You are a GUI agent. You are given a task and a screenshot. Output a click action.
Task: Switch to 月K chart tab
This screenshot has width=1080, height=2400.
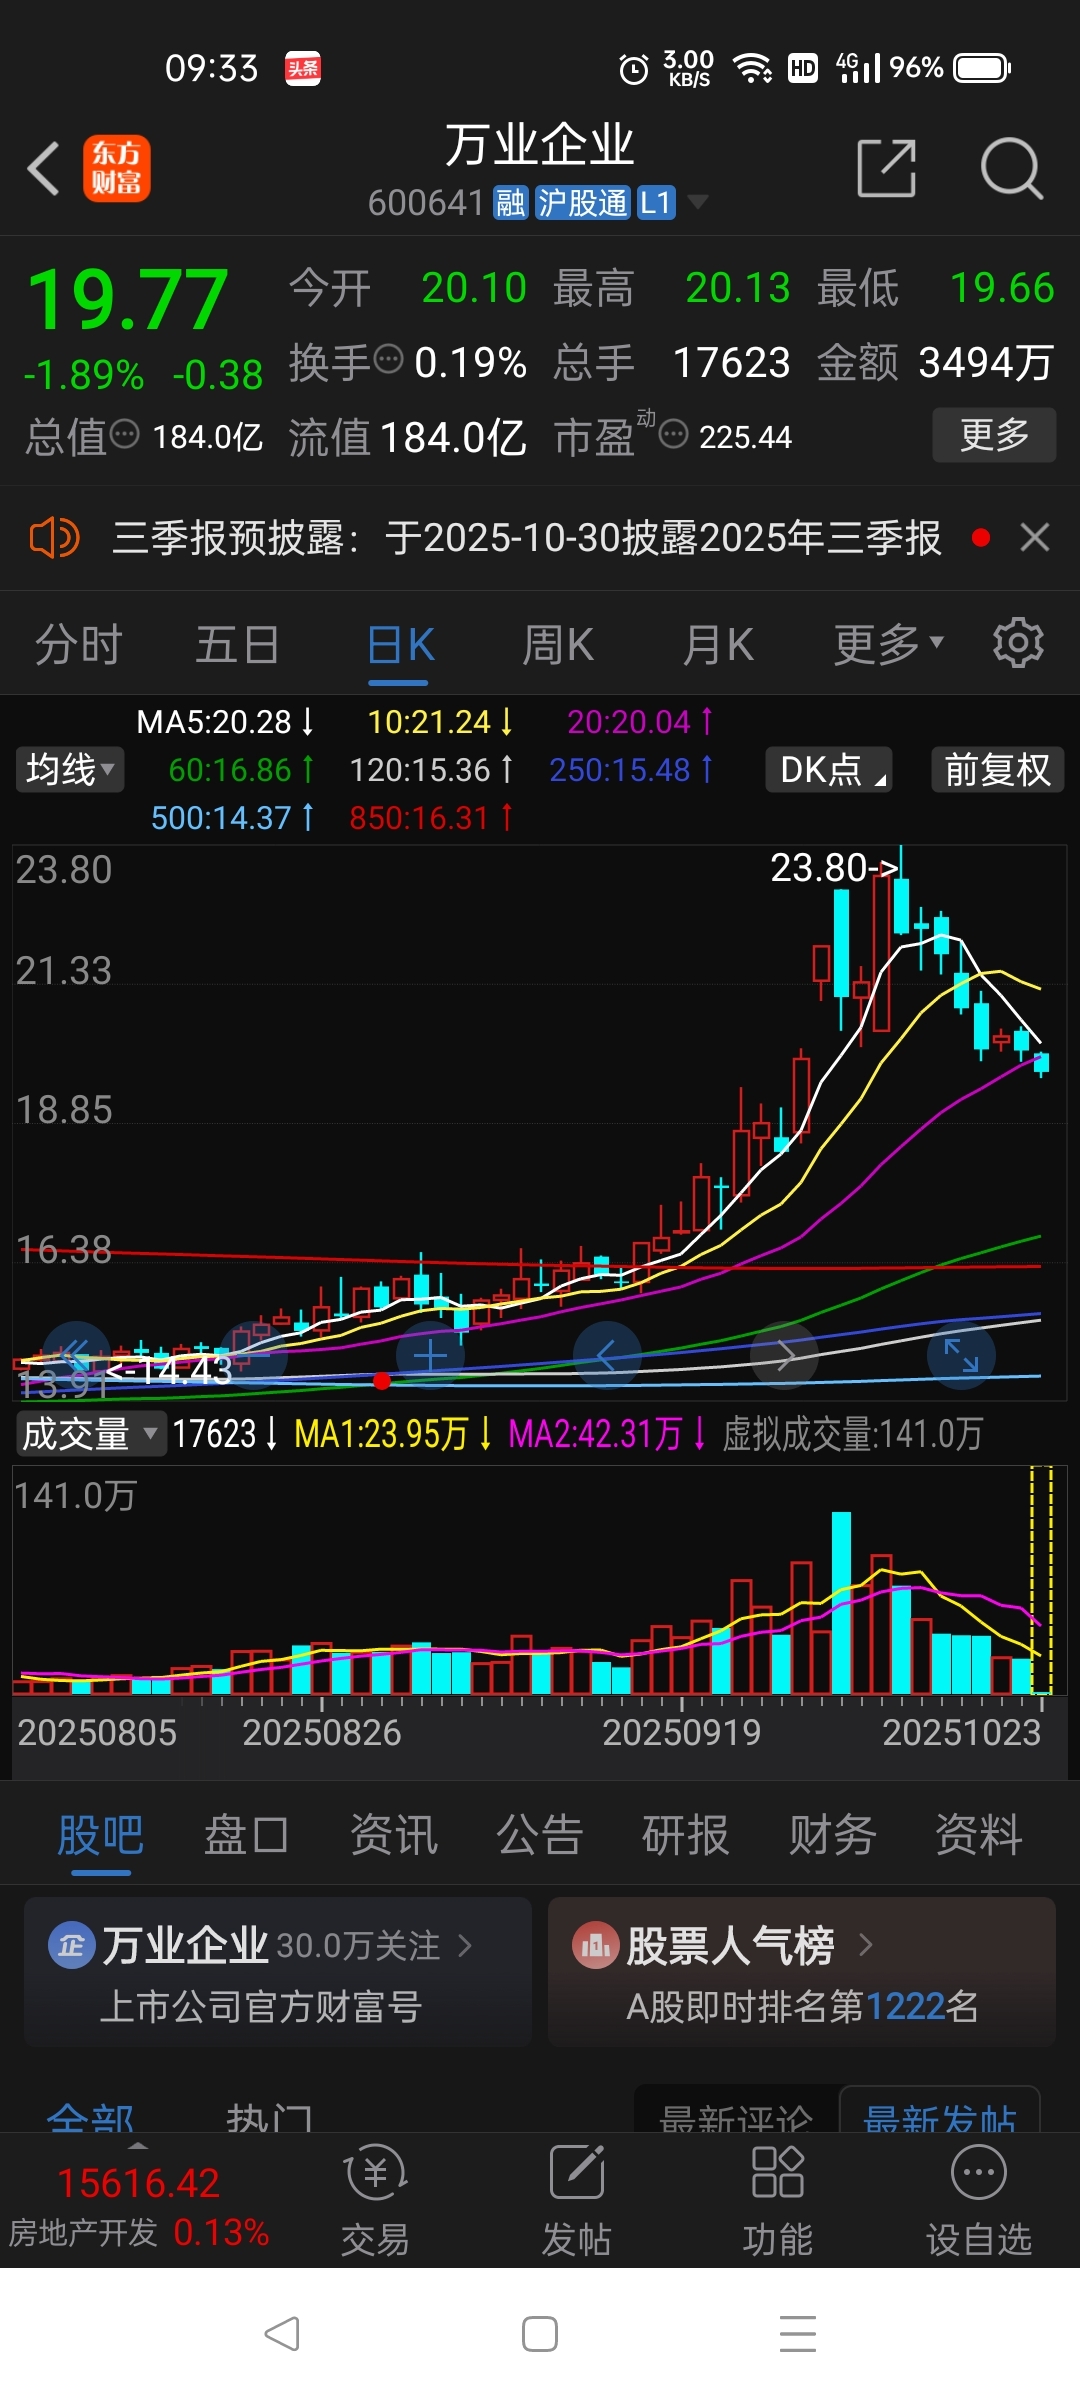click(x=718, y=644)
